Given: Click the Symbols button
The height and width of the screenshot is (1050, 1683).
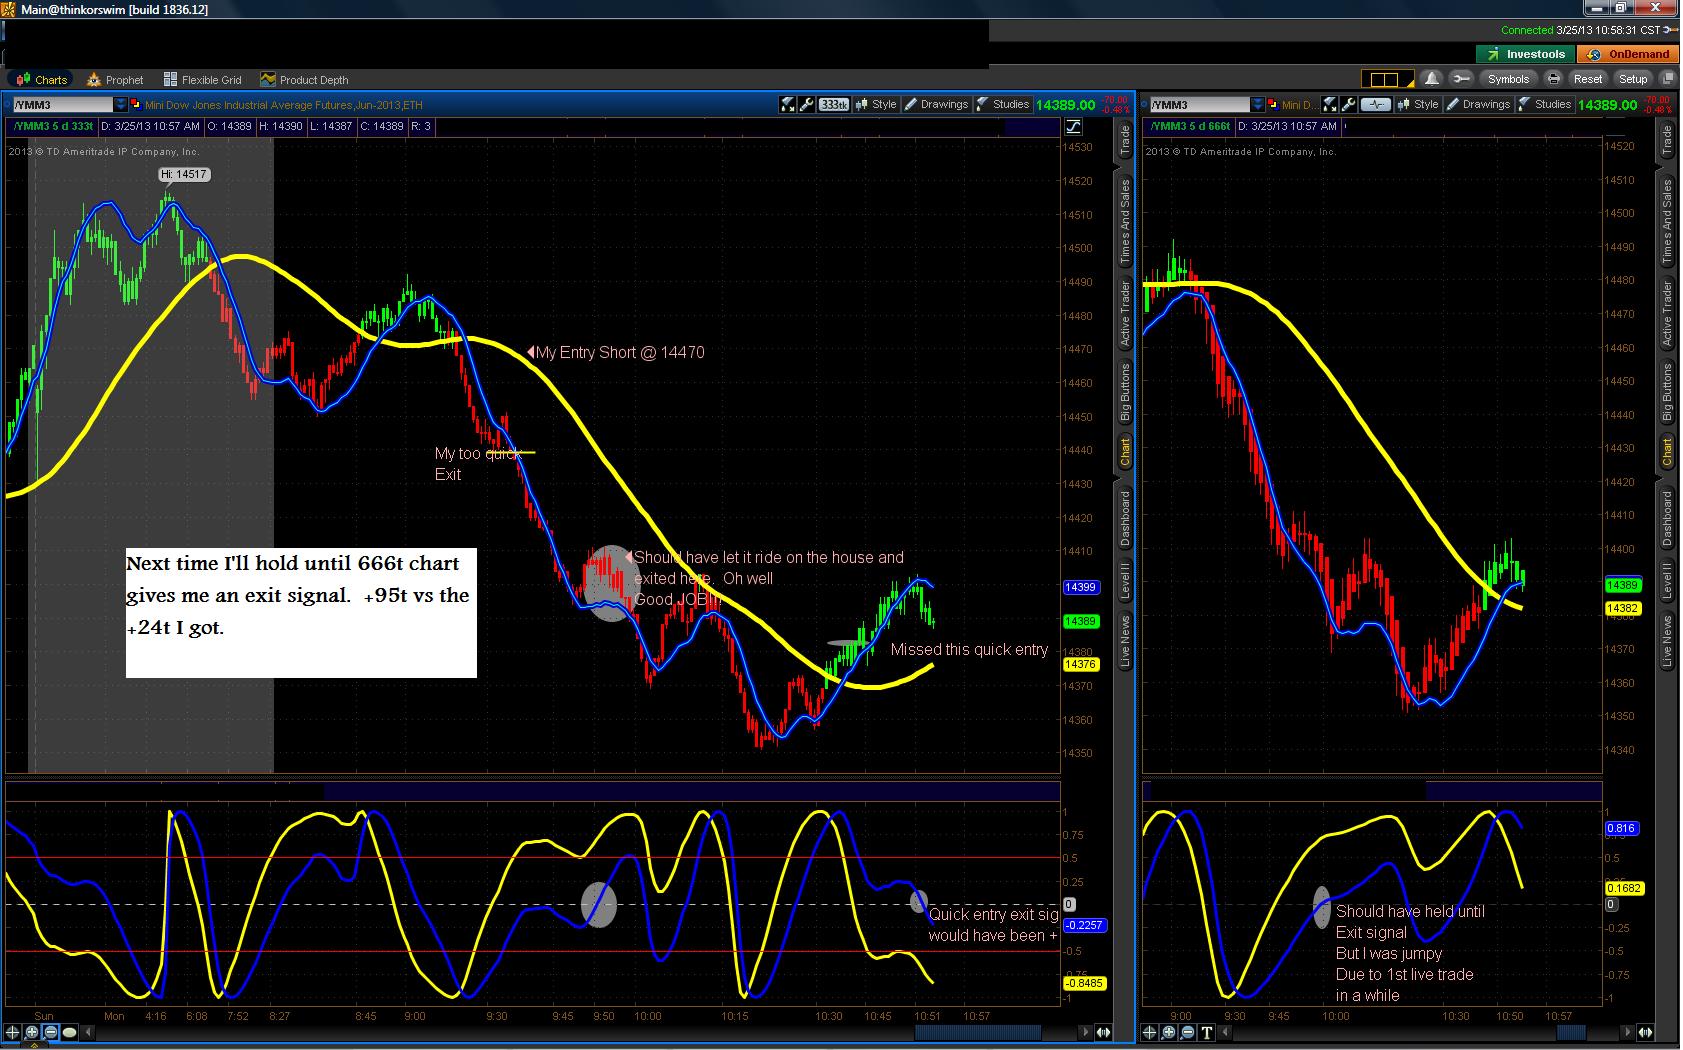Looking at the screenshot, I should [1508, 79].
